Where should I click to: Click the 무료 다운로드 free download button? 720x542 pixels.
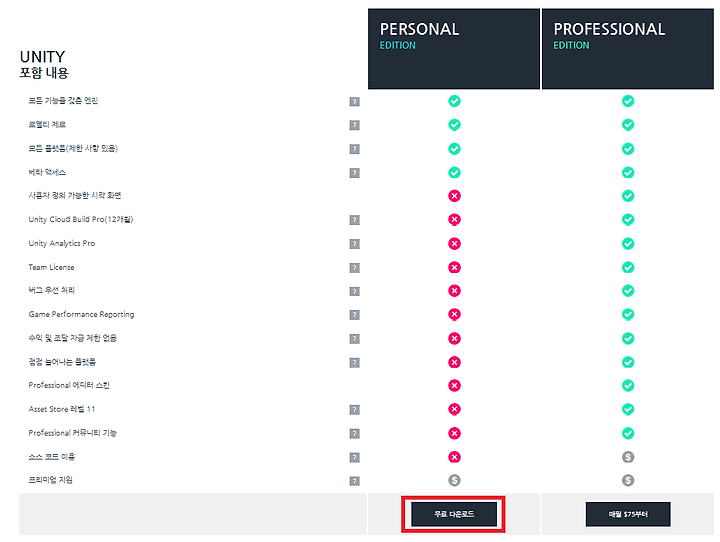(454, 514)
